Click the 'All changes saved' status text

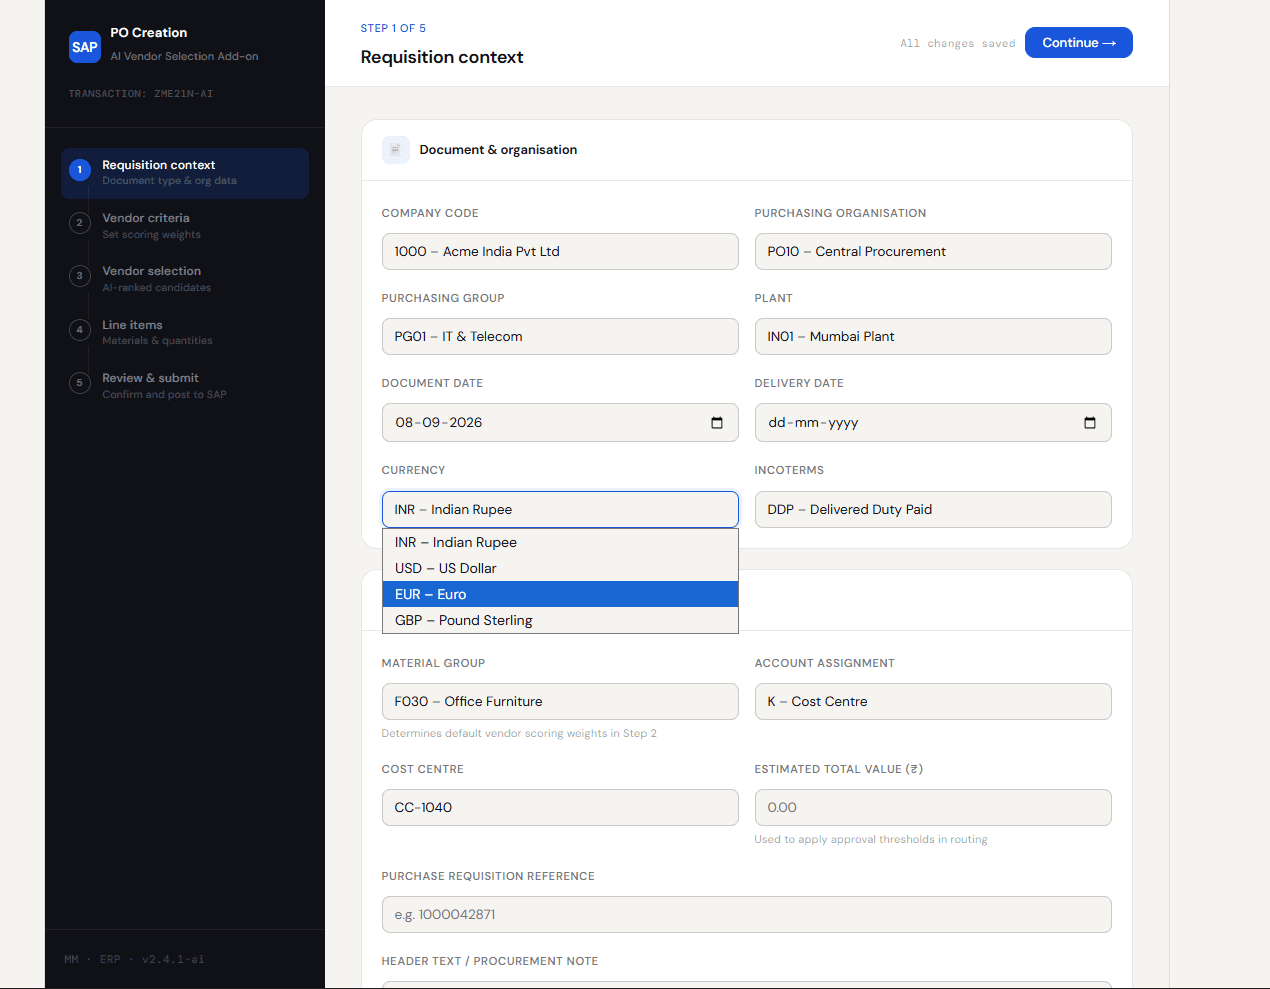(957, 44)
